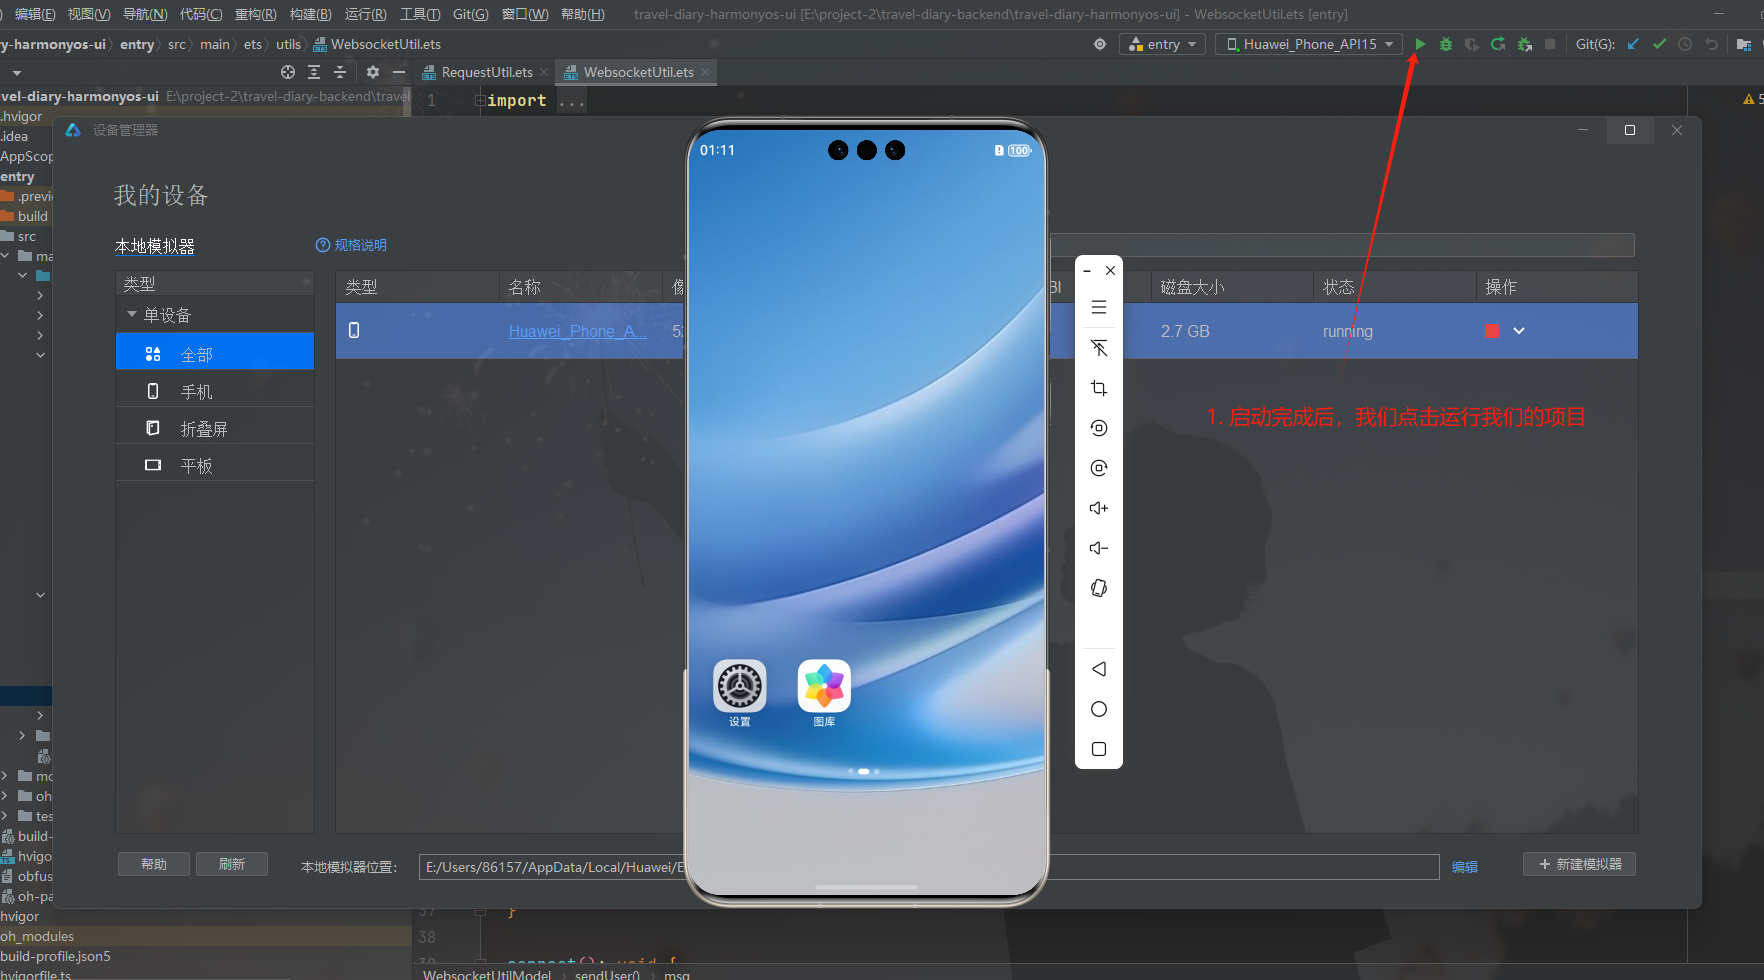1764x980 pixels.
Task: Open the Settings app on the emulator
Action: pyautogui.click(x=740, y=686)
